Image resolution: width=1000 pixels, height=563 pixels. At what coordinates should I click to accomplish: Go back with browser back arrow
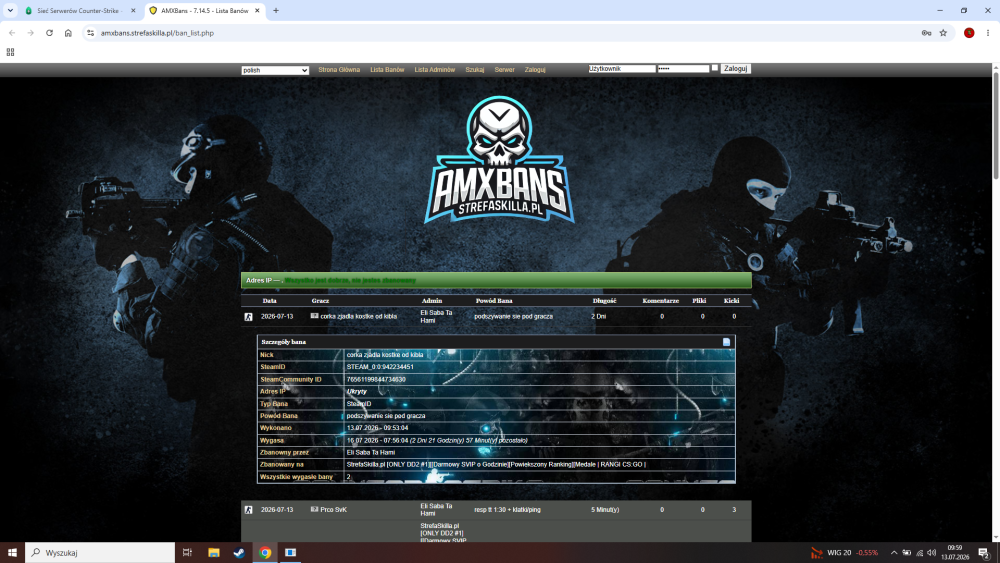(12, 33)
